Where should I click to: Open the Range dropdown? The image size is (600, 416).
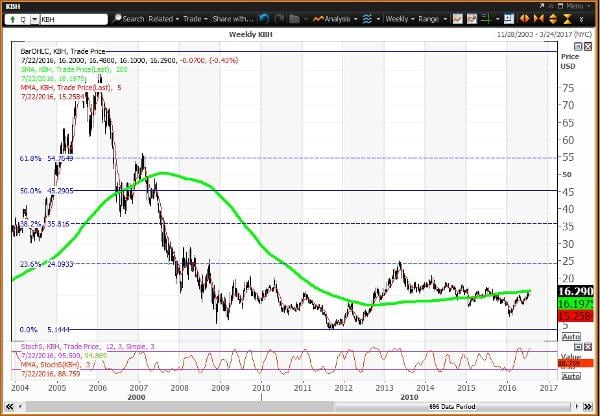coord(432,19)
